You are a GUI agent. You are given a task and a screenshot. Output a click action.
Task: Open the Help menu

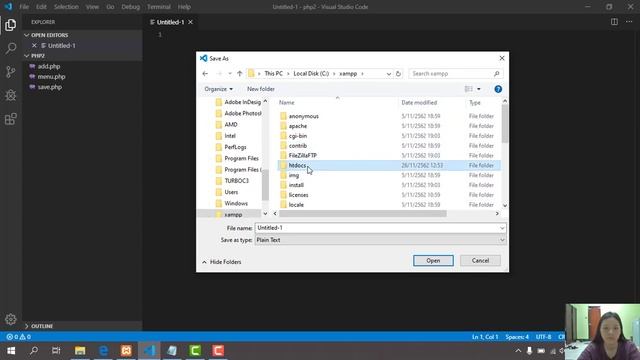184,7
